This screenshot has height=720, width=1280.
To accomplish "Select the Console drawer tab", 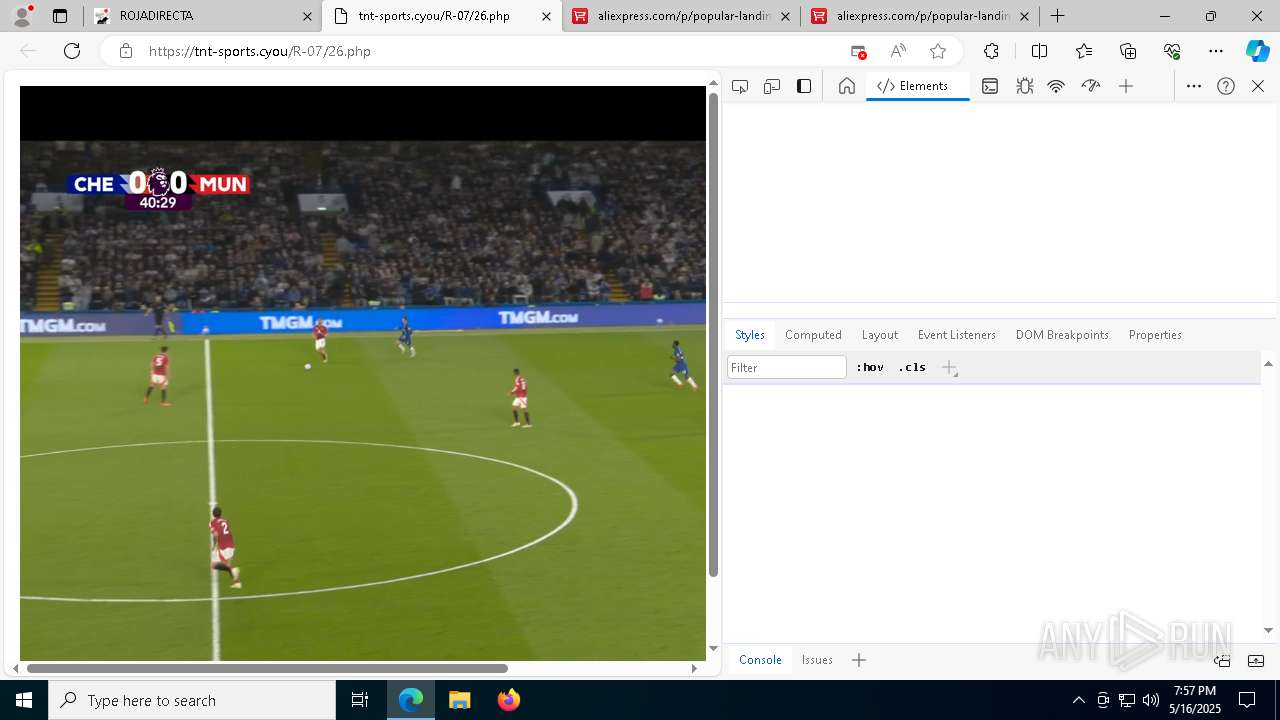I will point(760,660).
